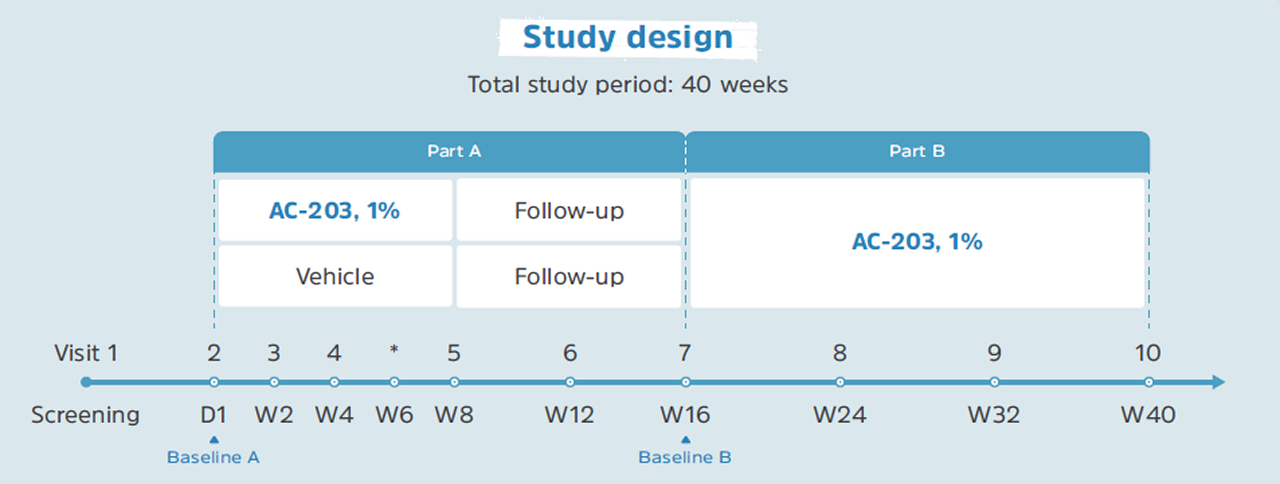The image size is (1280, 484).
Task: Select the Vehicle treatment box
Action: pyautogui.click(x=335, y=276)
